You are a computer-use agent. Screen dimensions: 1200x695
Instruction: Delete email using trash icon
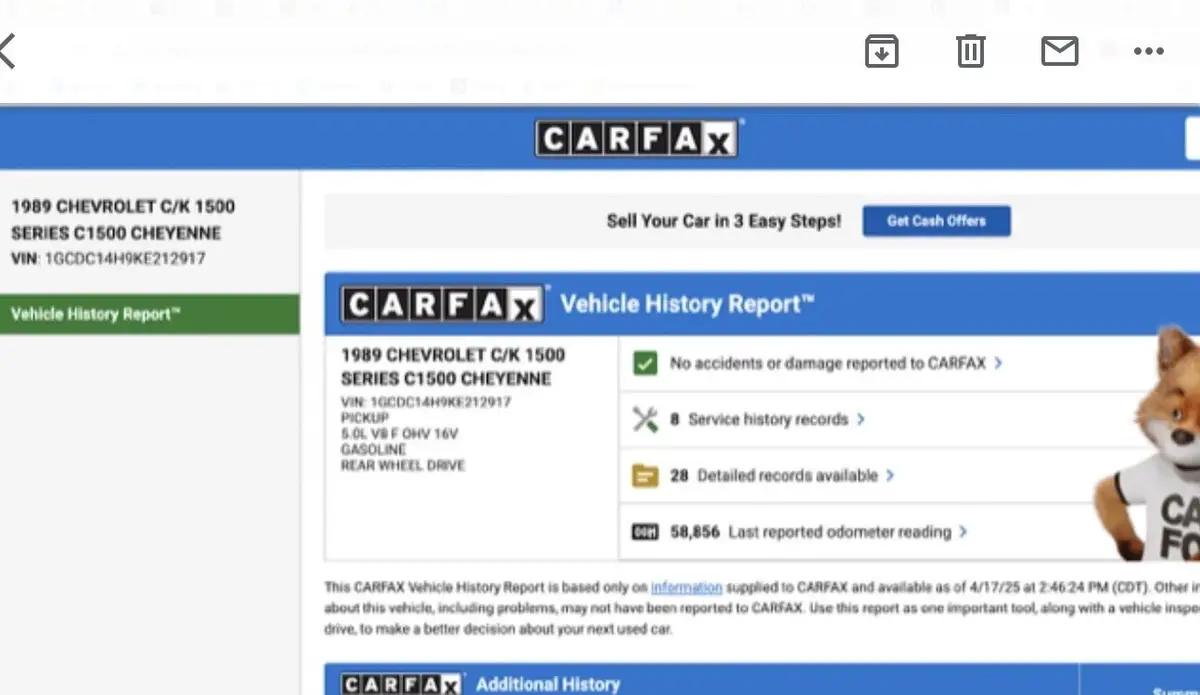[x=970, y=51]
